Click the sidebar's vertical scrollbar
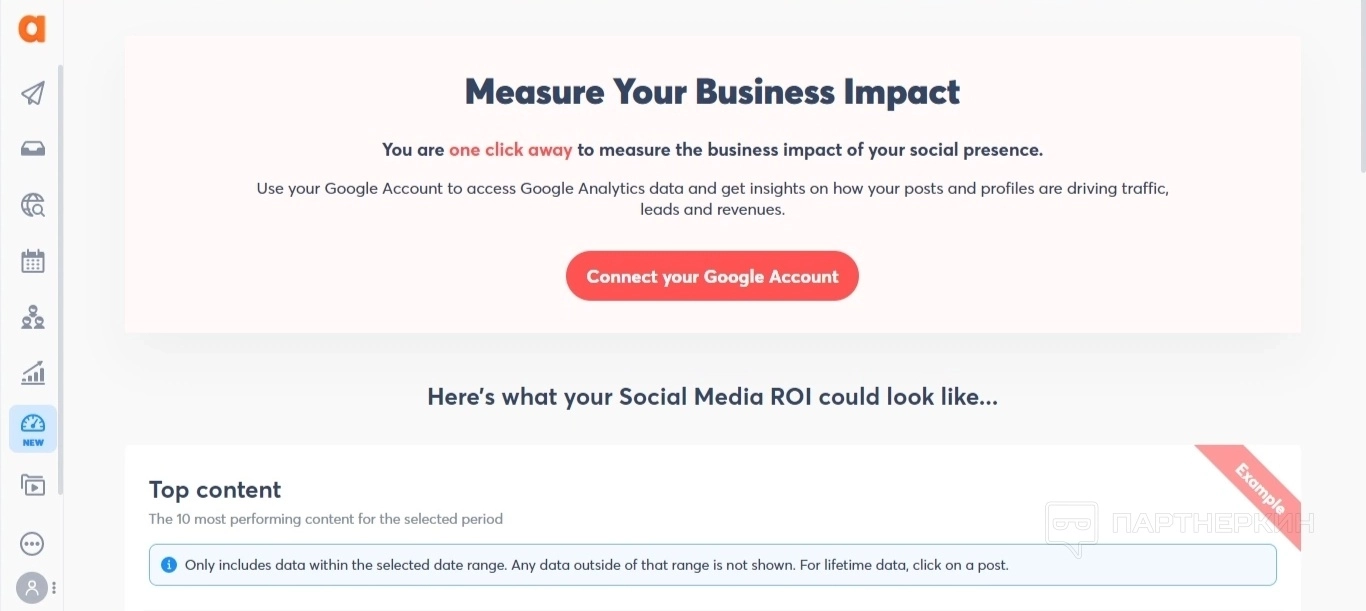This screenshot has width=1366, height=611. pos(60,280)
